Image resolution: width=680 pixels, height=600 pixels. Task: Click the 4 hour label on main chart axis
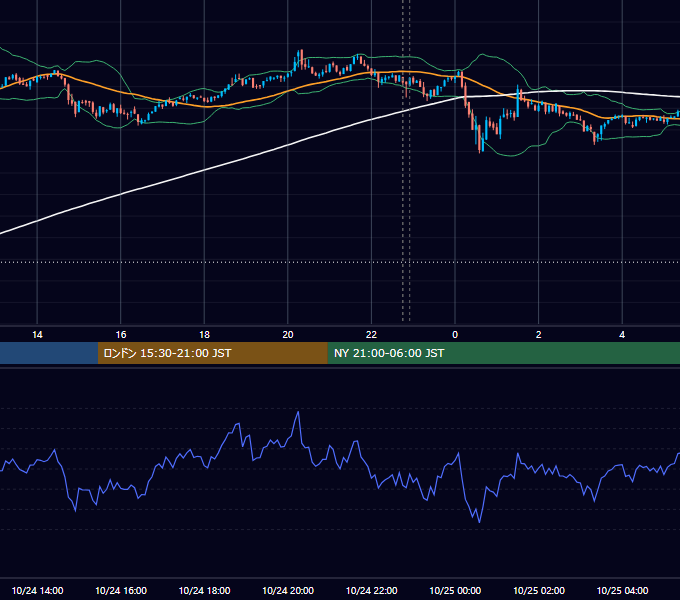click(622, 335)
